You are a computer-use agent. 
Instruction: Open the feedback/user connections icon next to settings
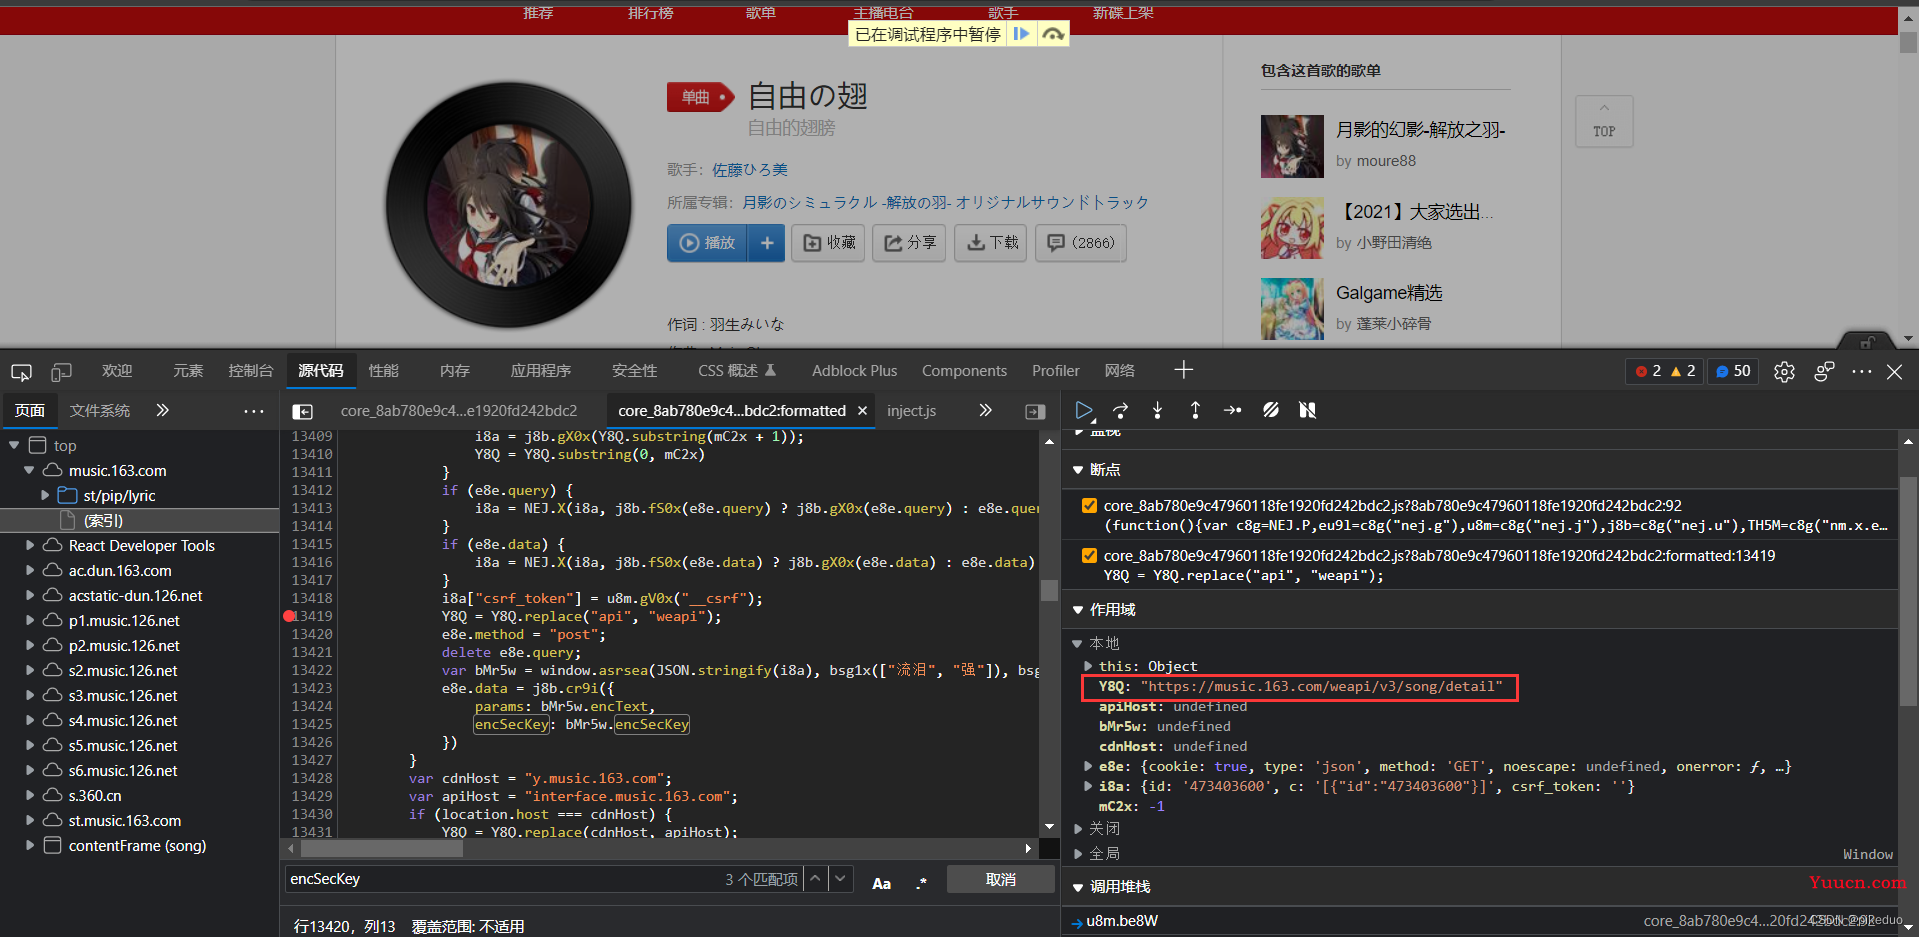[1824, 371]
